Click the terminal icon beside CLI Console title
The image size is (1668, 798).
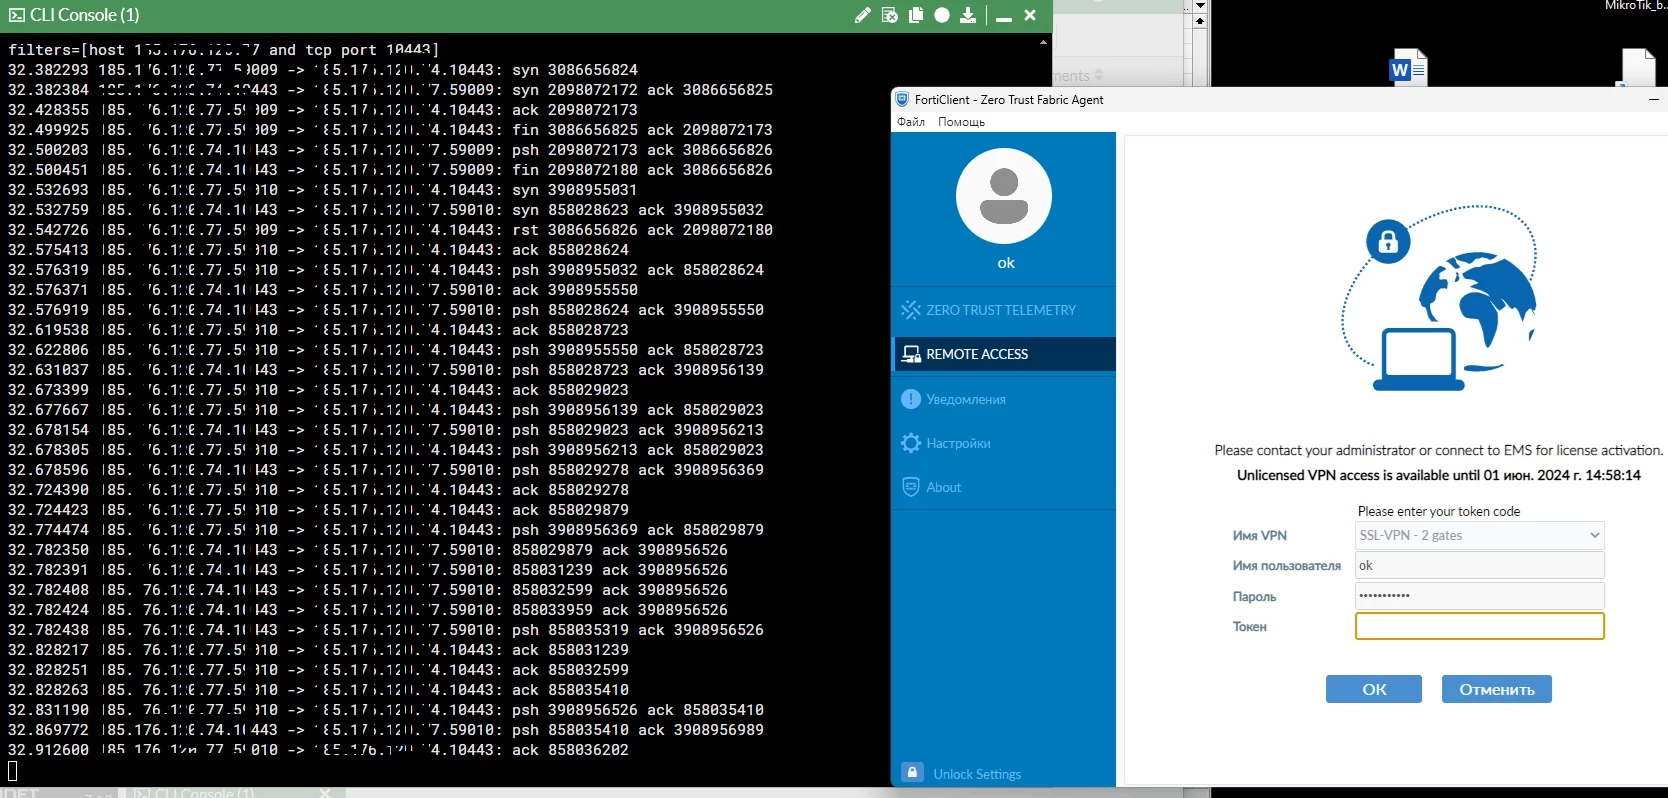(16, 15)
